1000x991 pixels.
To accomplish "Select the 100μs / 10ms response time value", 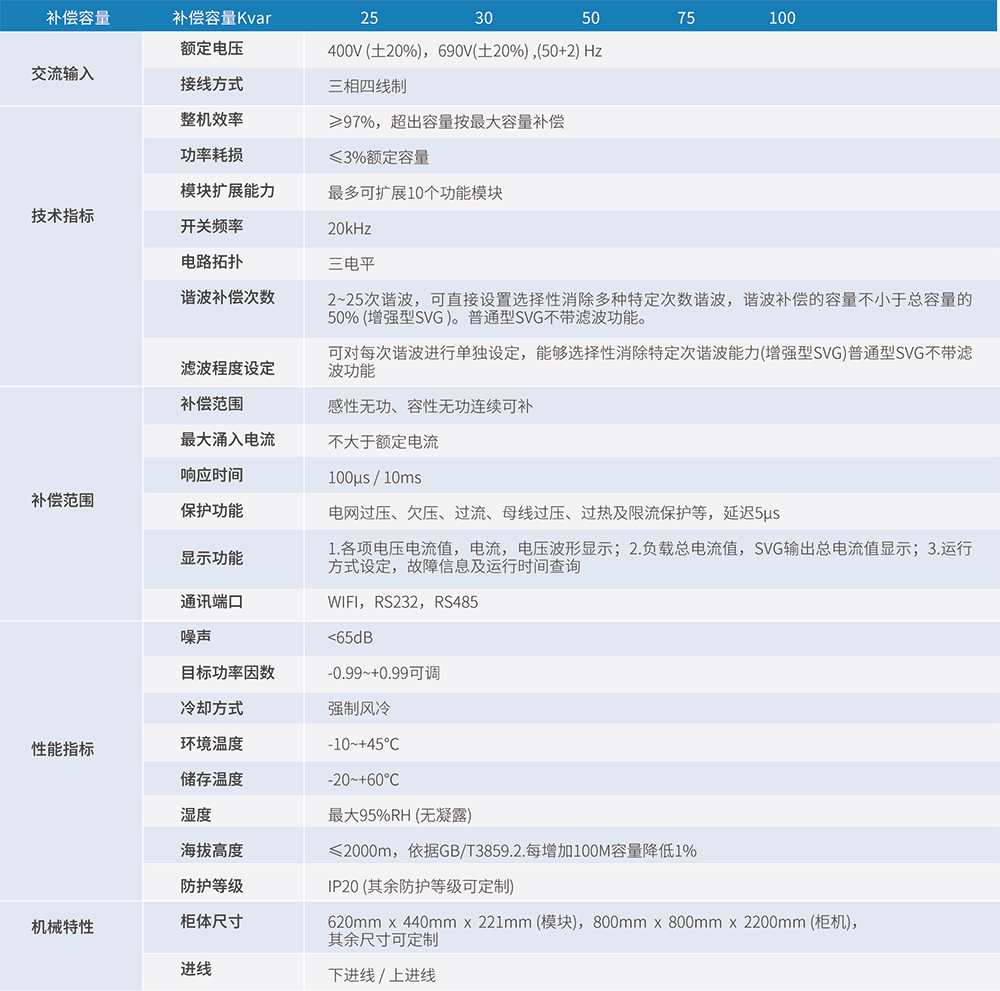I will 374,477.
